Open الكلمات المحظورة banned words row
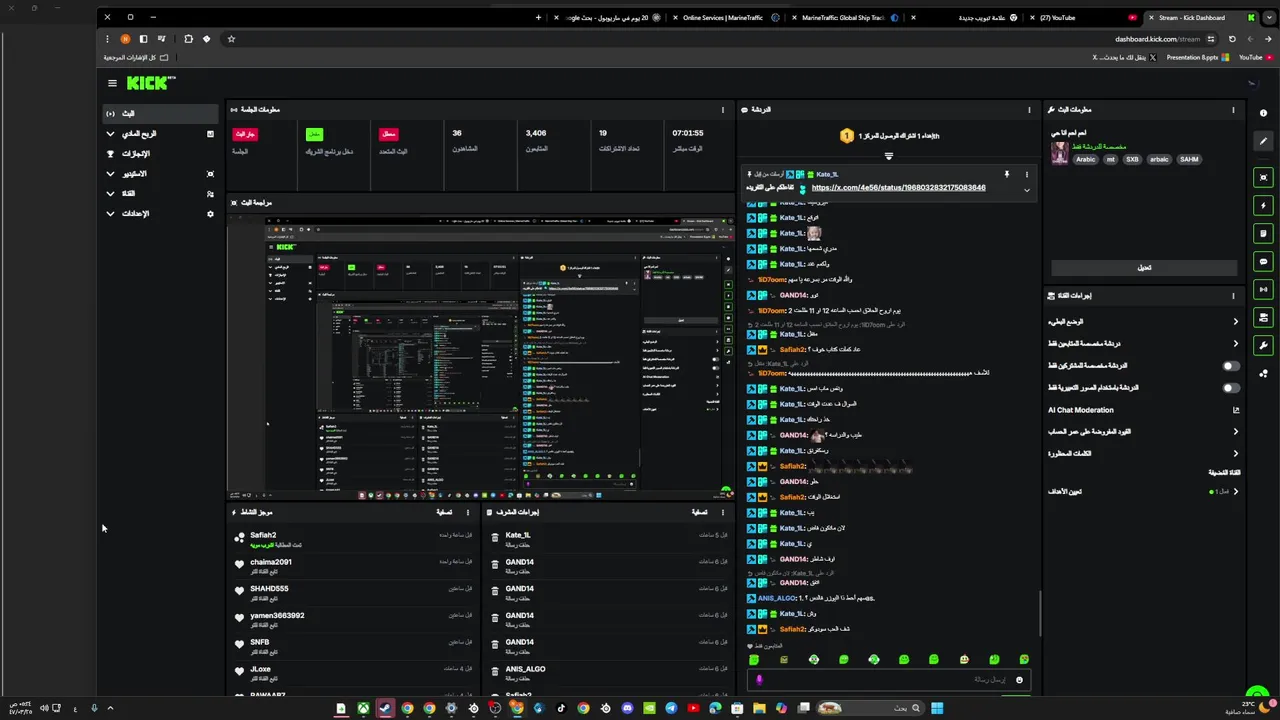This screenshot has height=720, width=1280. click(x=1143, y=454)
